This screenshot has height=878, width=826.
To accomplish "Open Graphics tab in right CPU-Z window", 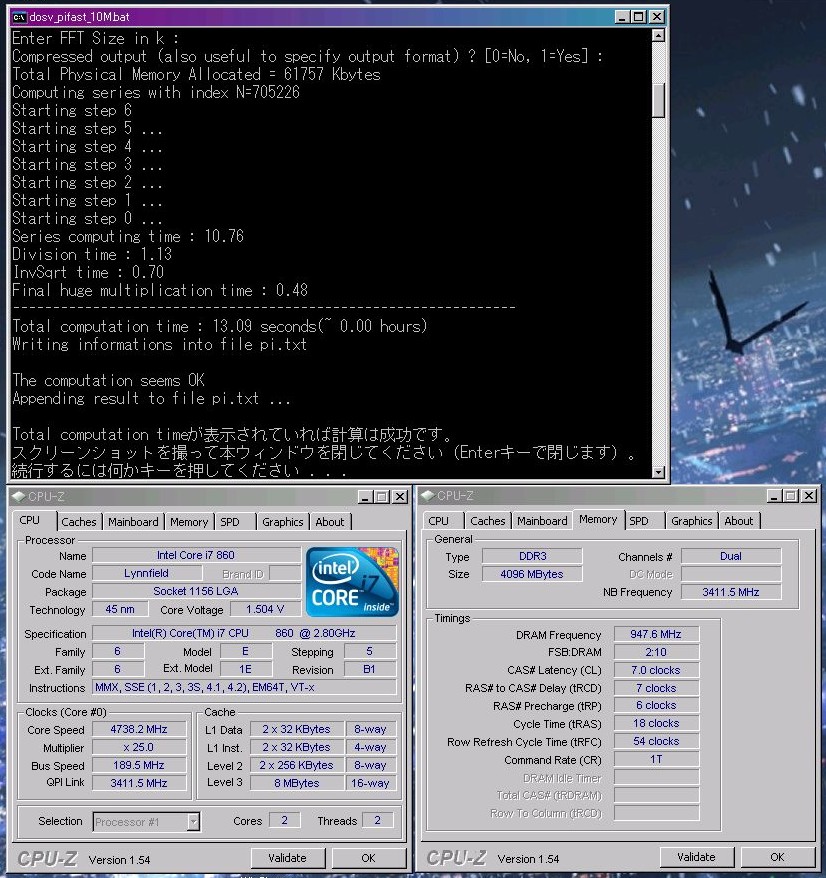I will (692, 521).
